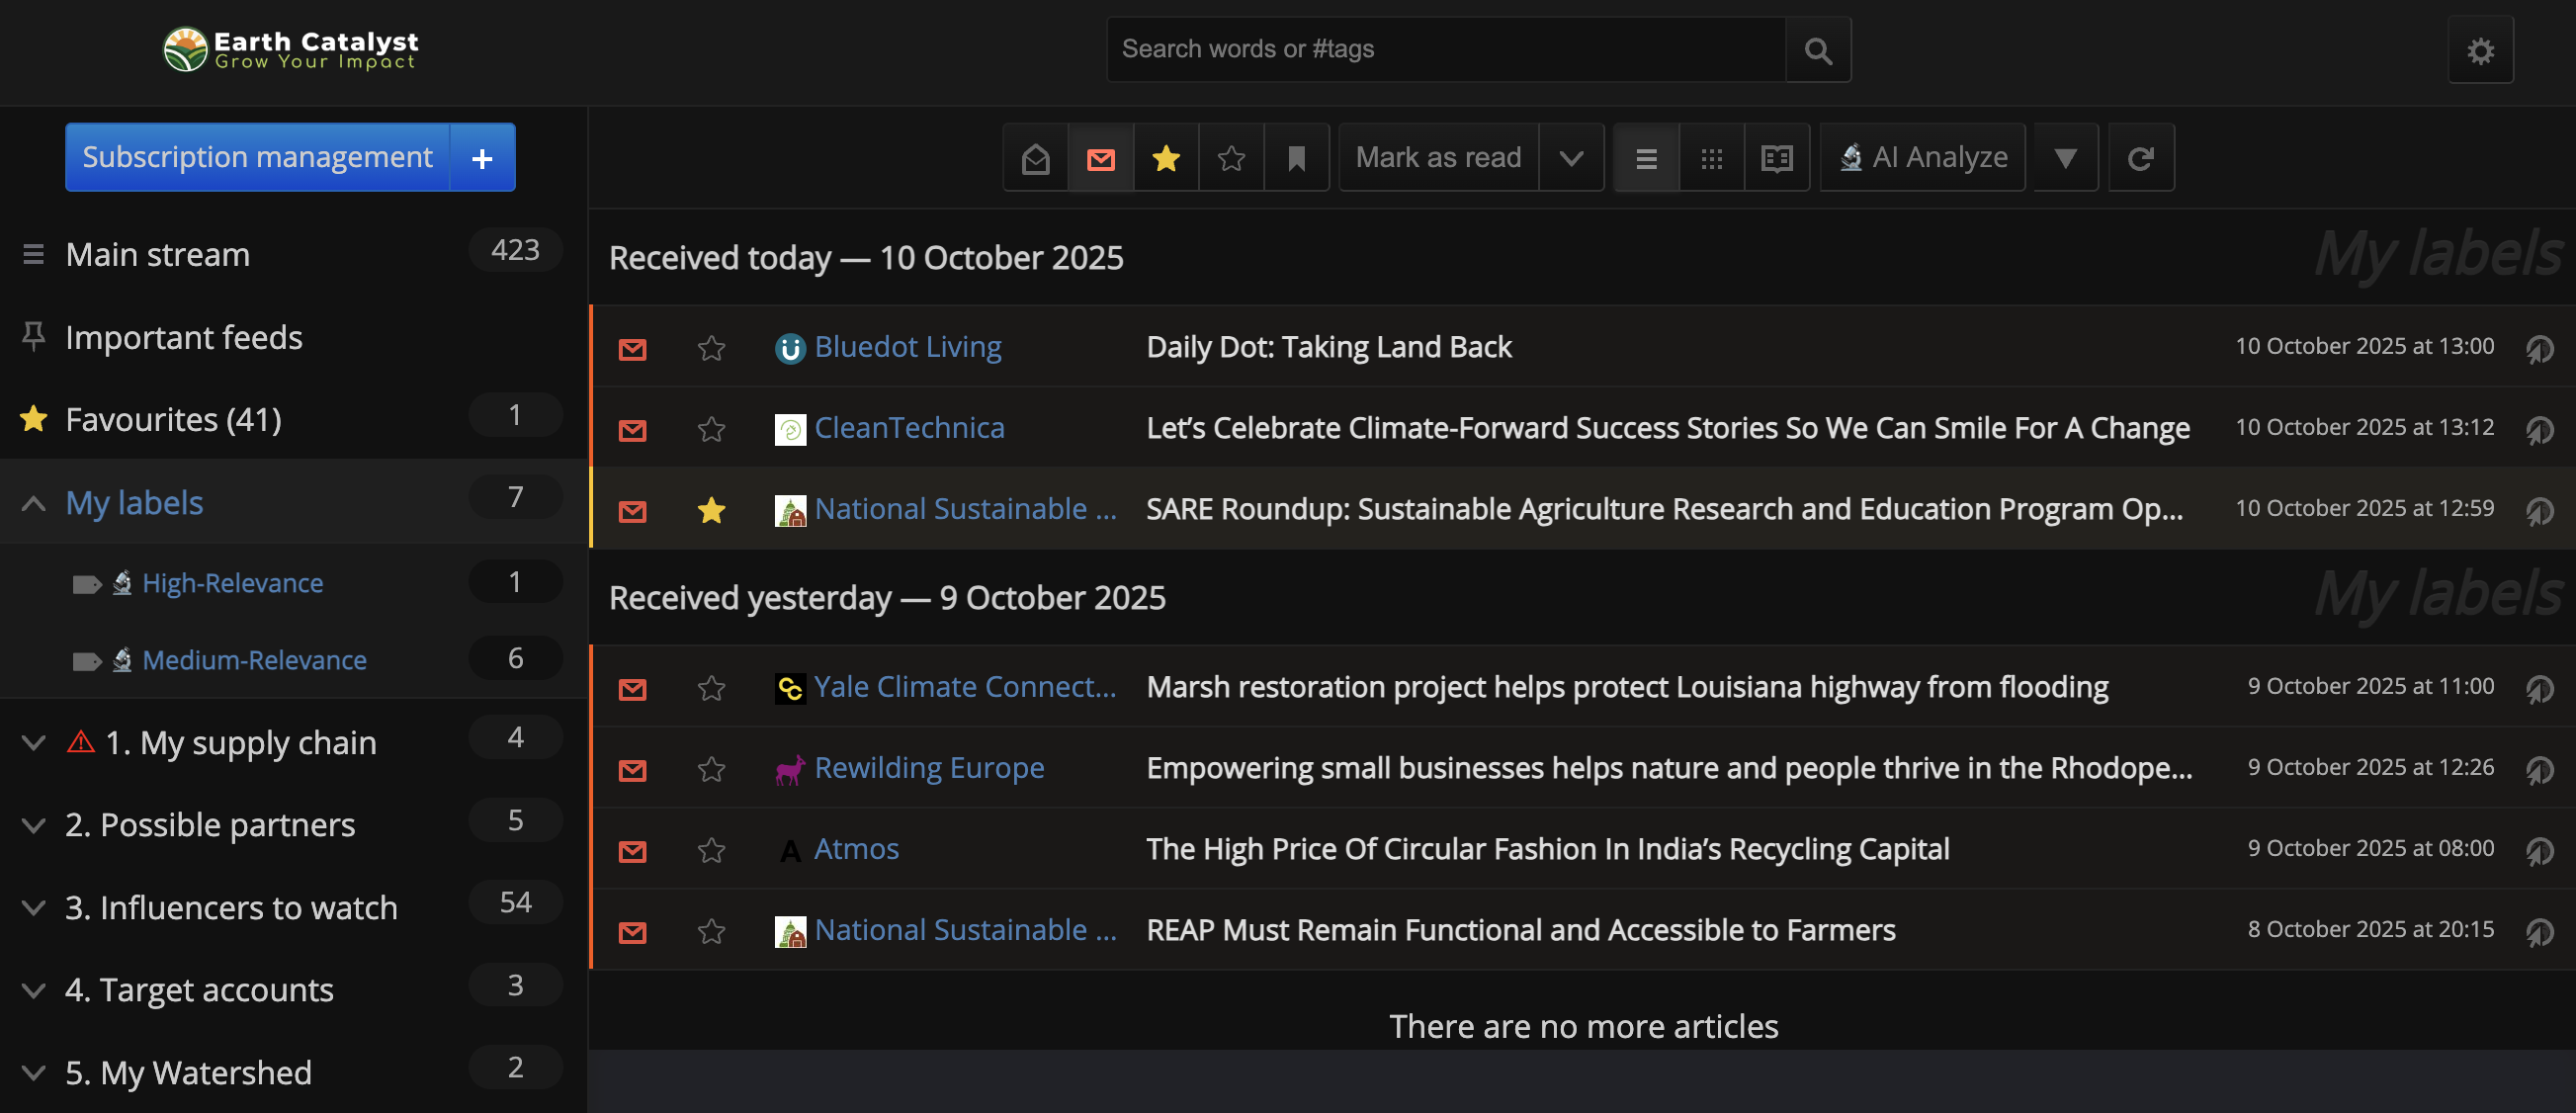The height and width of the screenshot is (1113, 2576).
Task: Refresh the feed with the reload icon
Action: [x=2141, y=157]
